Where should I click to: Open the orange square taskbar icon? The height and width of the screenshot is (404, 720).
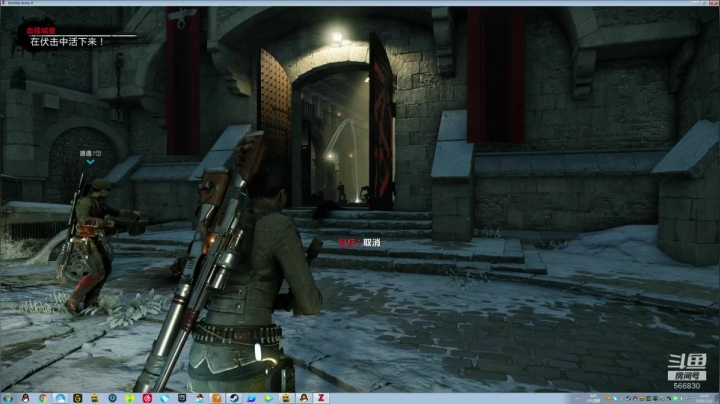217,398
